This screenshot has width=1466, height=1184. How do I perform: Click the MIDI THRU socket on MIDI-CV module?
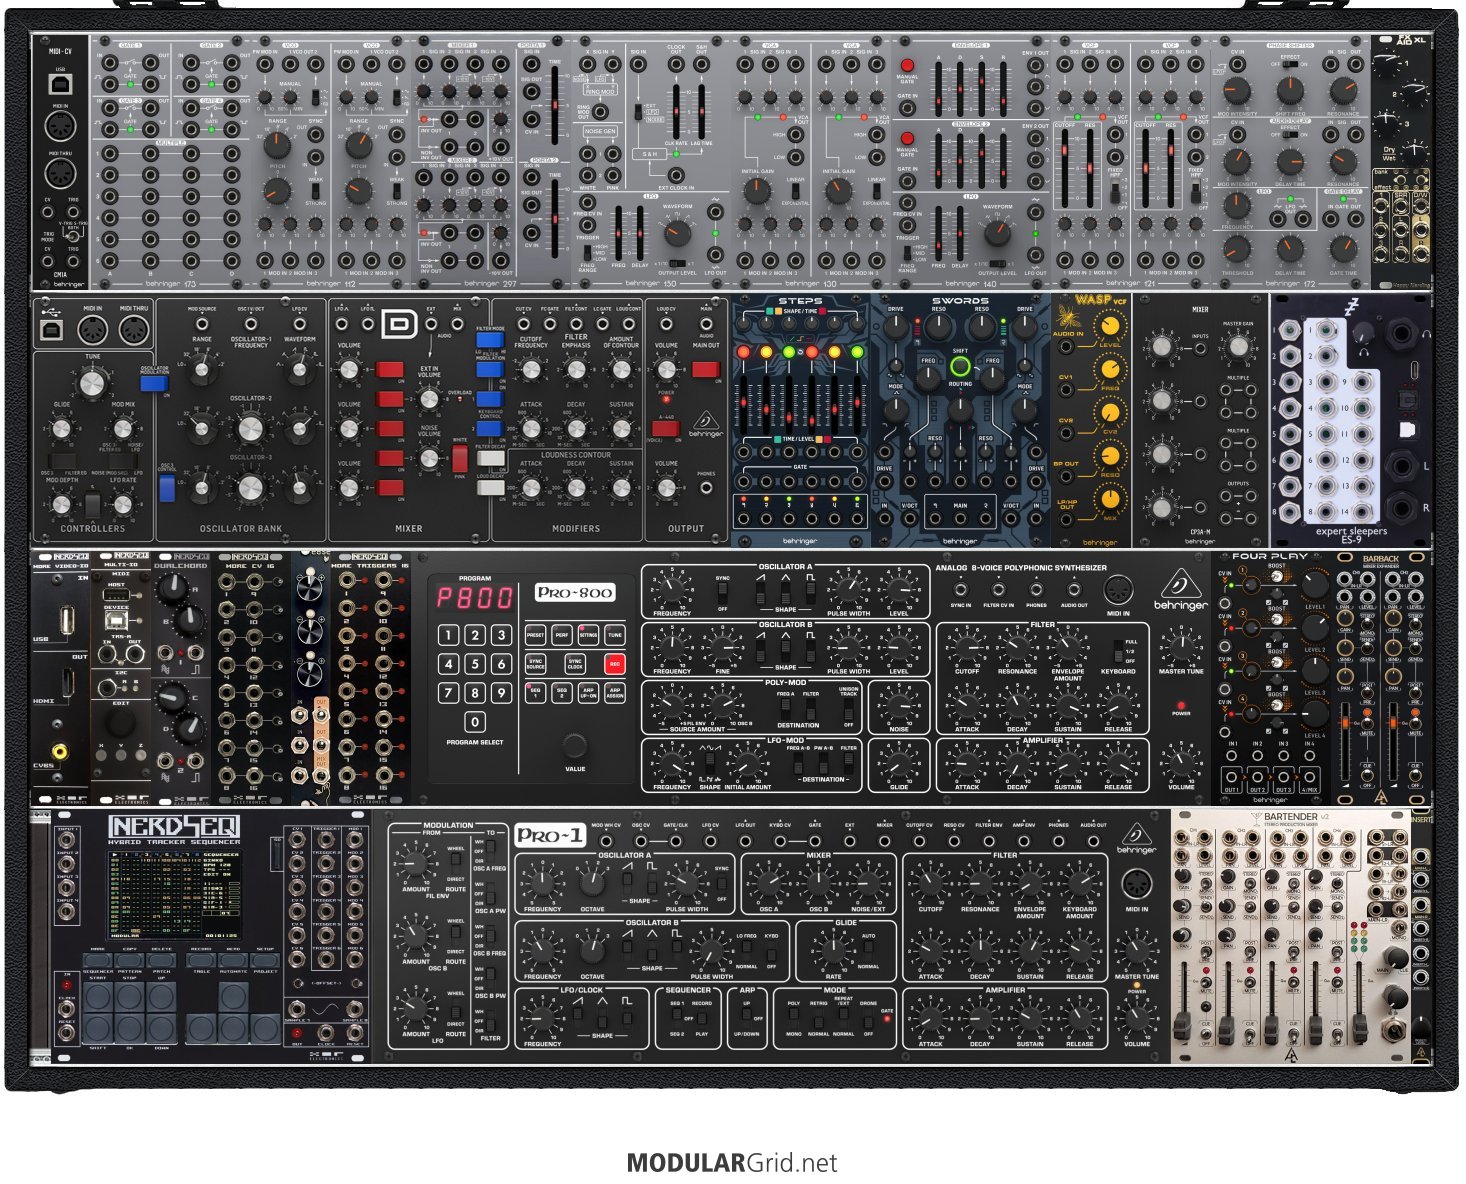[60, 173]
